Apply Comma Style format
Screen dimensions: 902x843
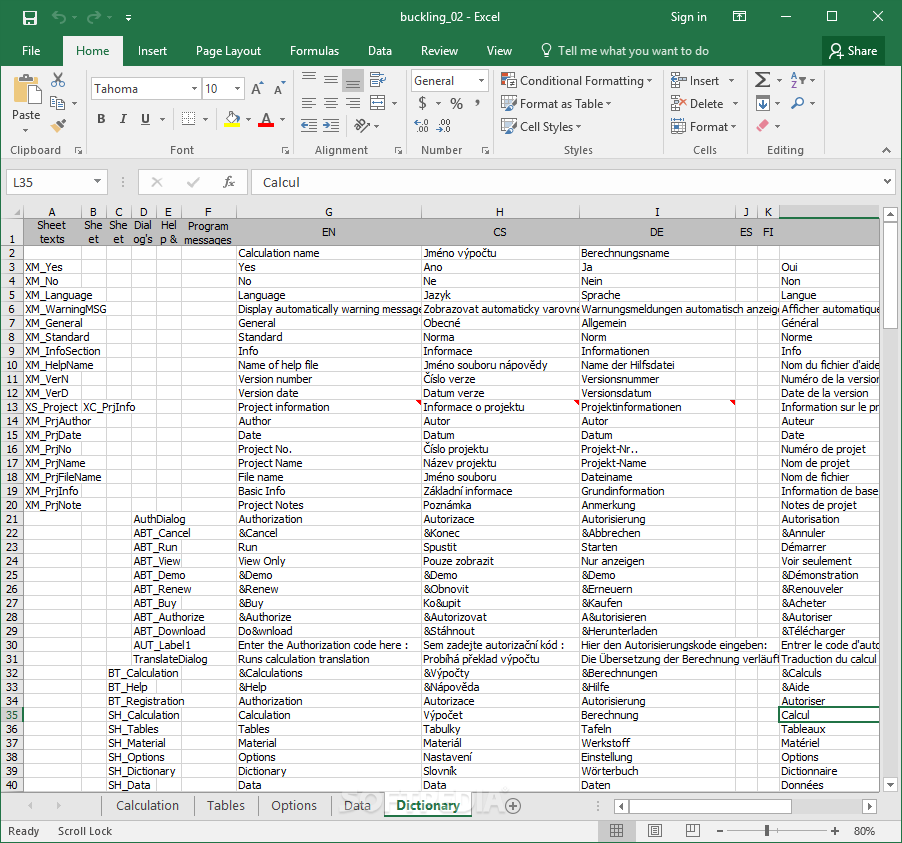[x=477, y=104]
